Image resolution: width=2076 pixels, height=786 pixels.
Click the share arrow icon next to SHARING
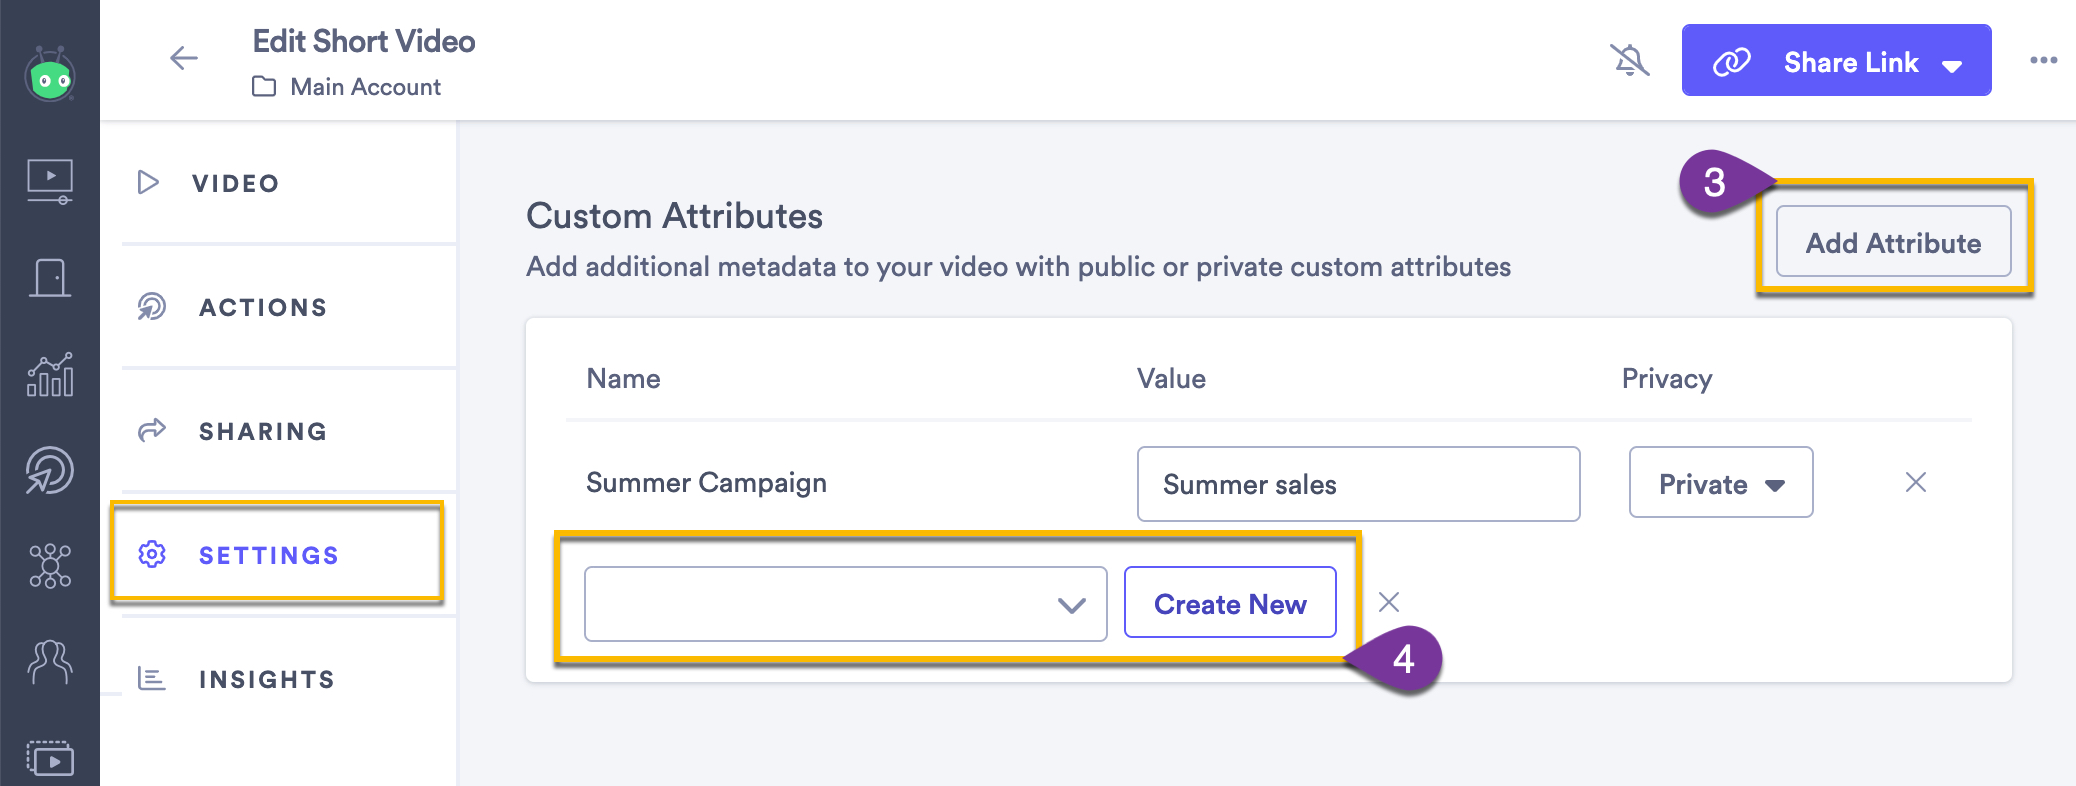[x=152, y=430]
